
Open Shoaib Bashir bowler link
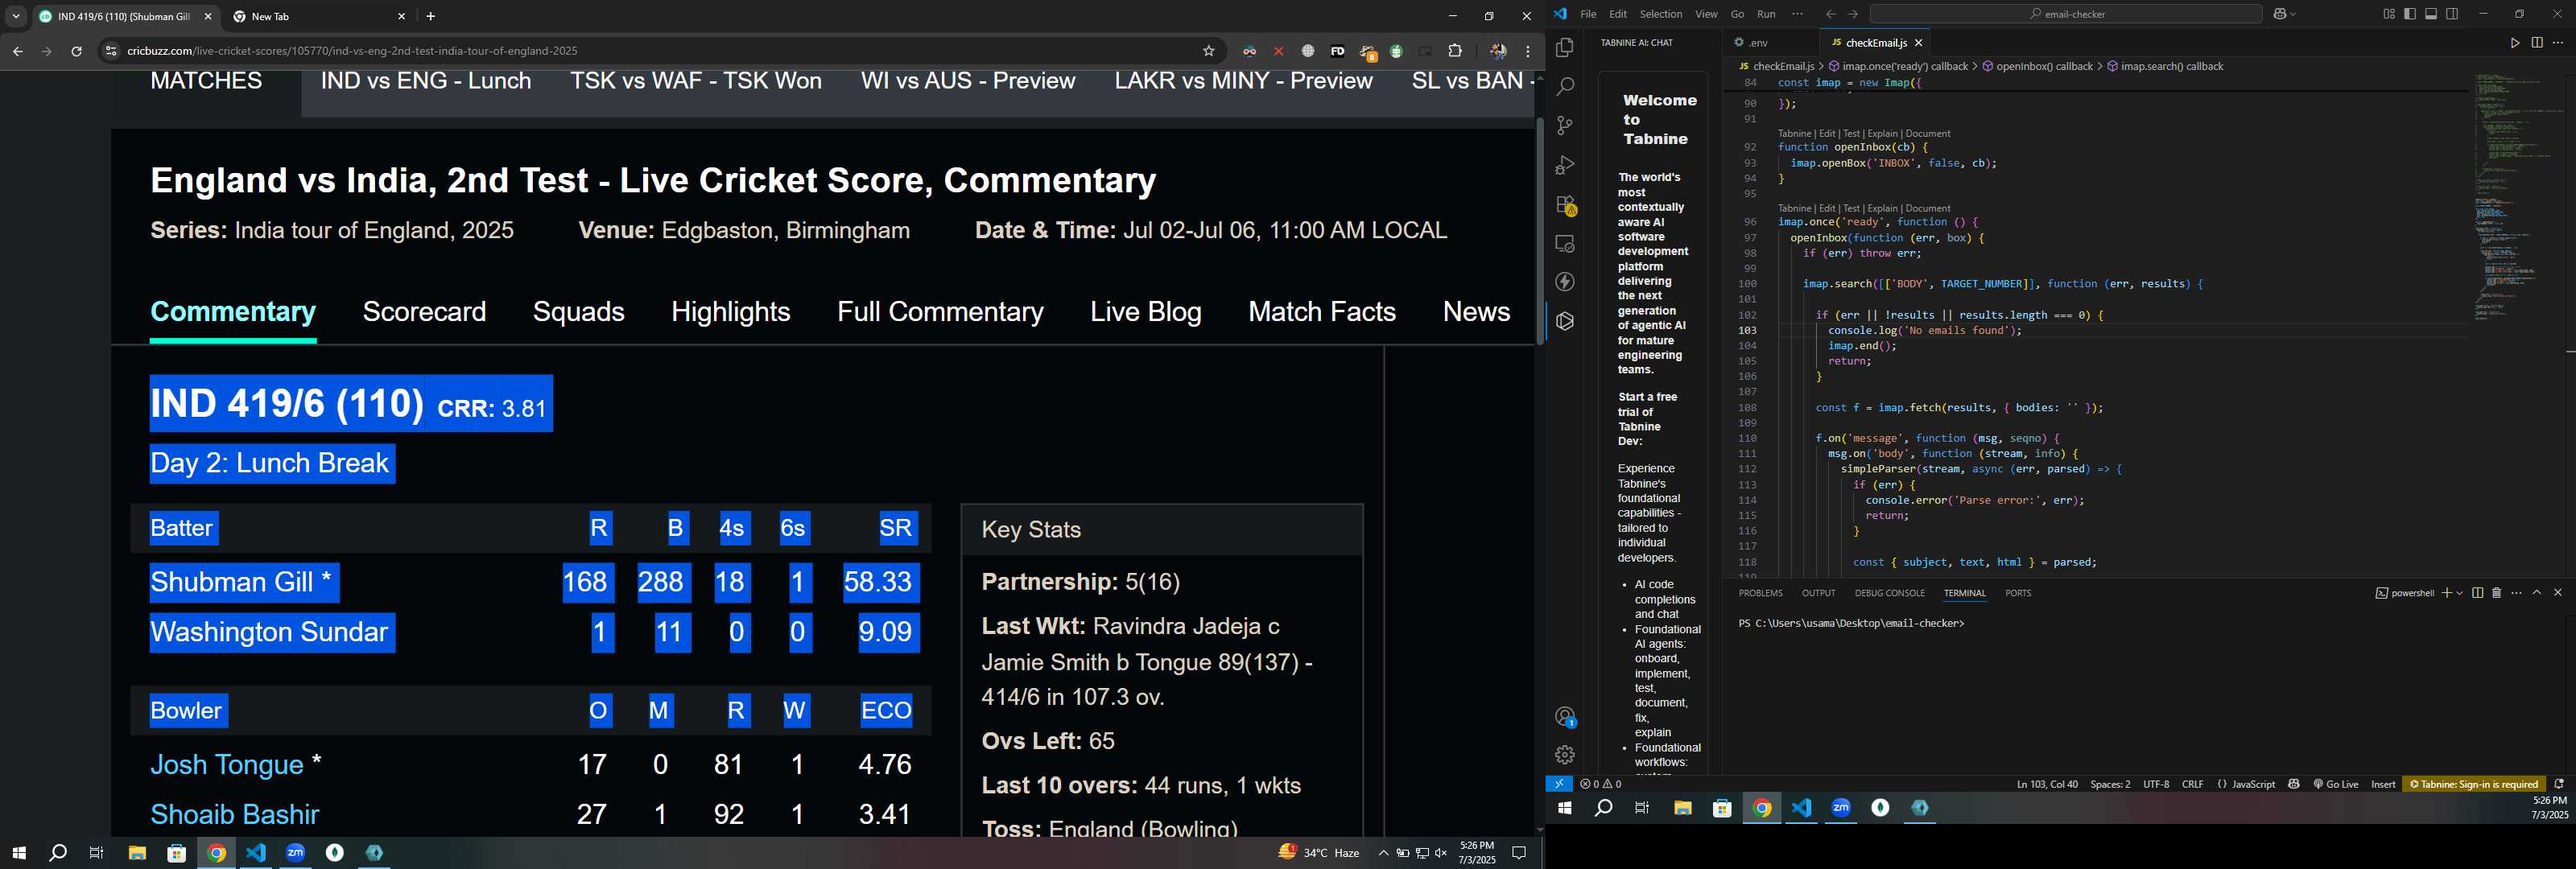tap(234, 814)
